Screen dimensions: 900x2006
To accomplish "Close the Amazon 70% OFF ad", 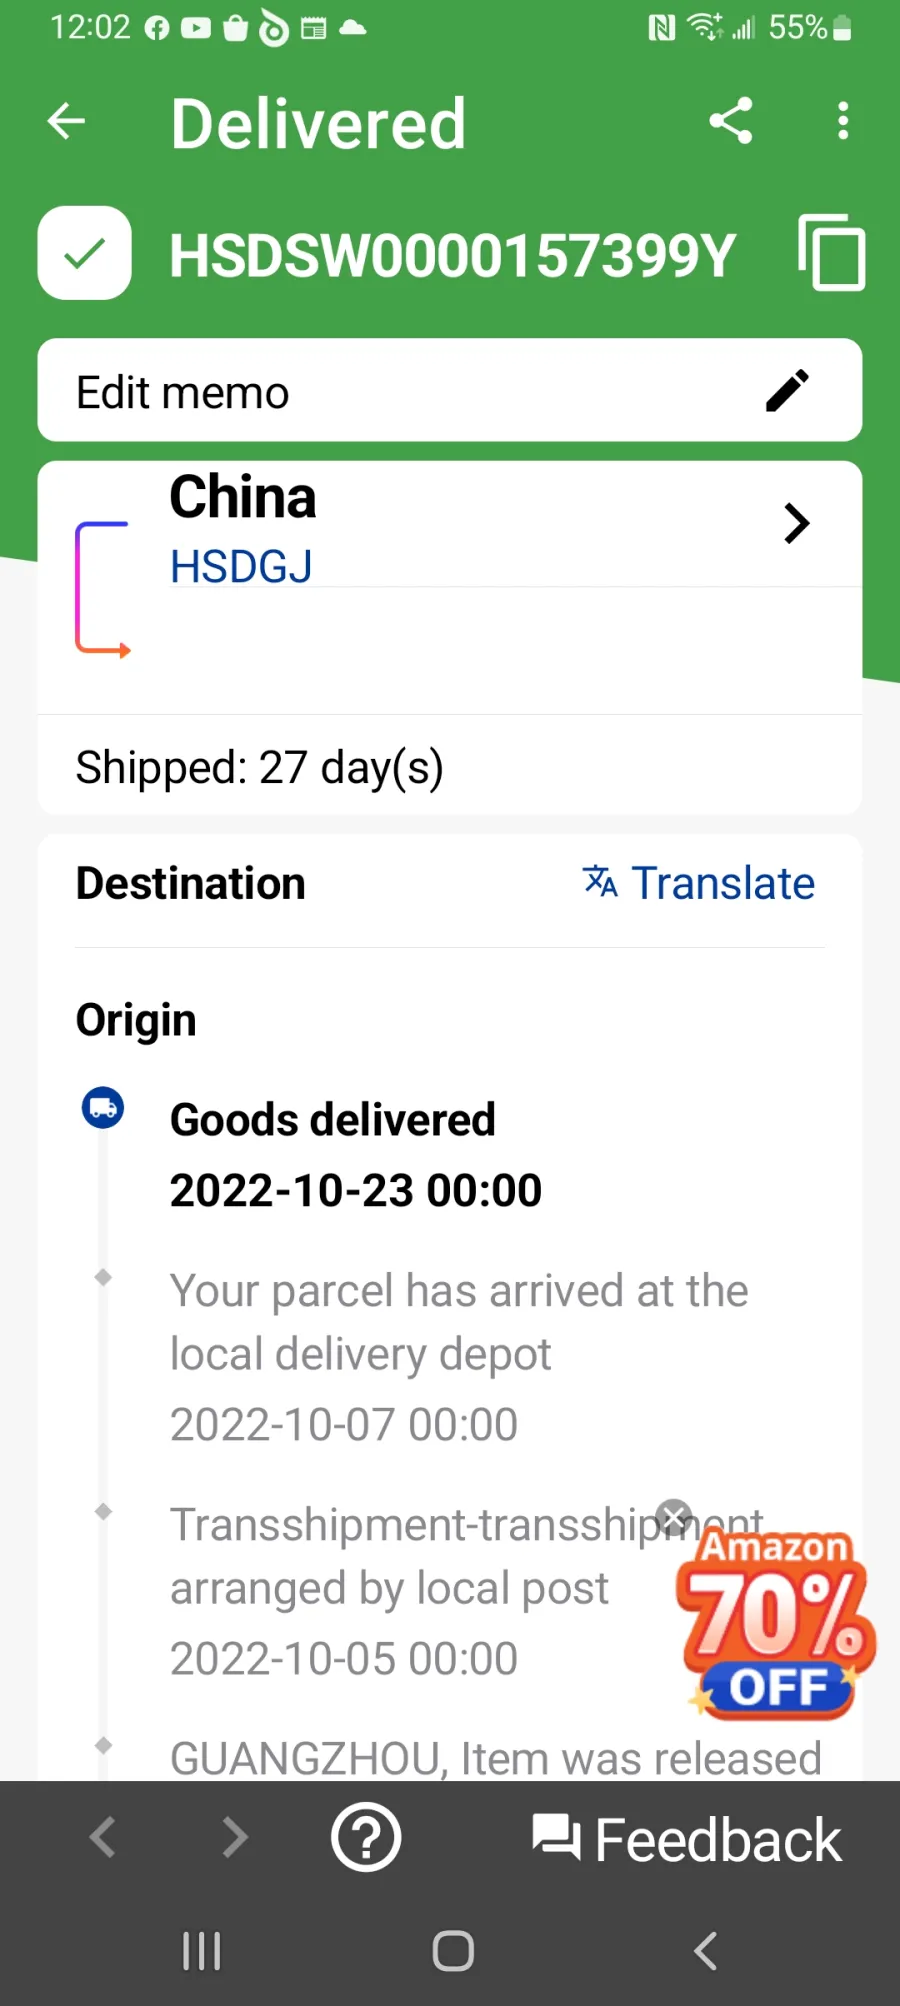I will (x=674, y=1517).
